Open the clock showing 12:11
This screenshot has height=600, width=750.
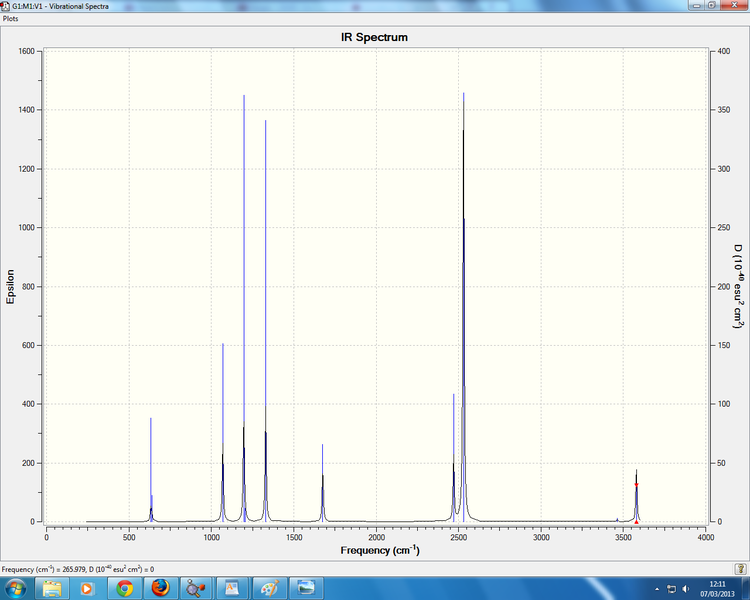pyautogui.click(x=717, y=589)
